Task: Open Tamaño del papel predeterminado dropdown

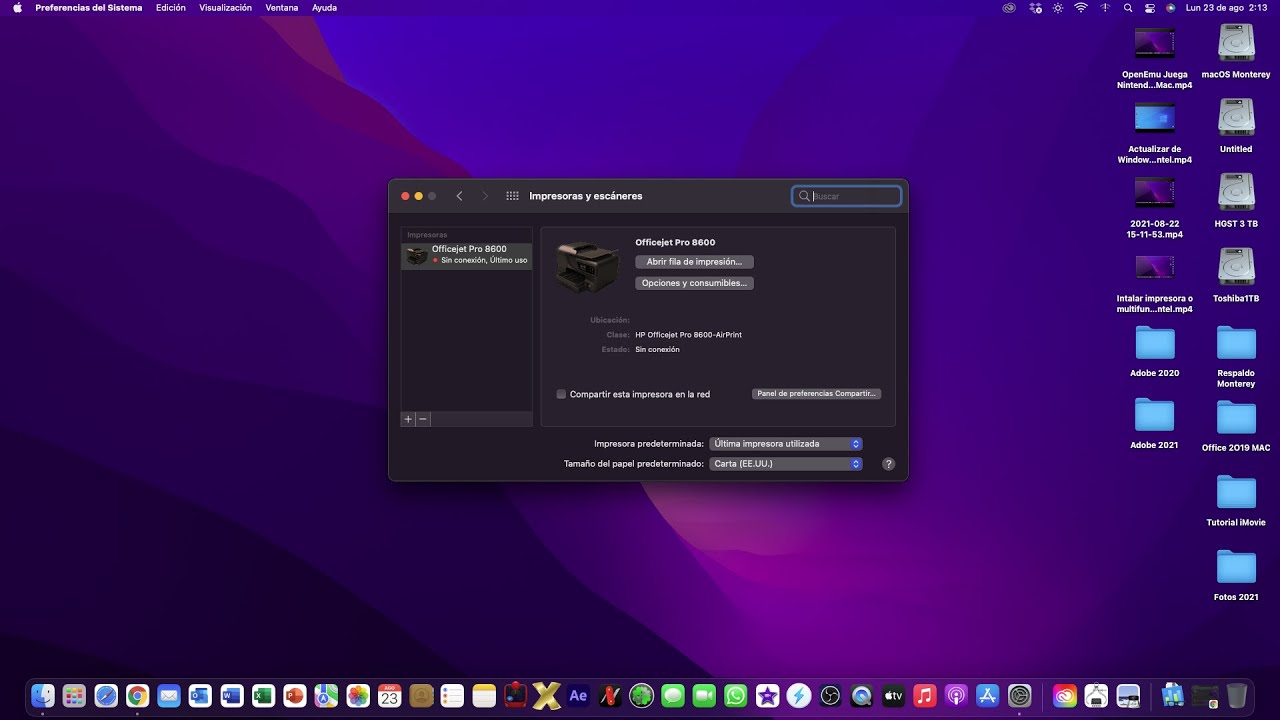Action: point(786,464)
